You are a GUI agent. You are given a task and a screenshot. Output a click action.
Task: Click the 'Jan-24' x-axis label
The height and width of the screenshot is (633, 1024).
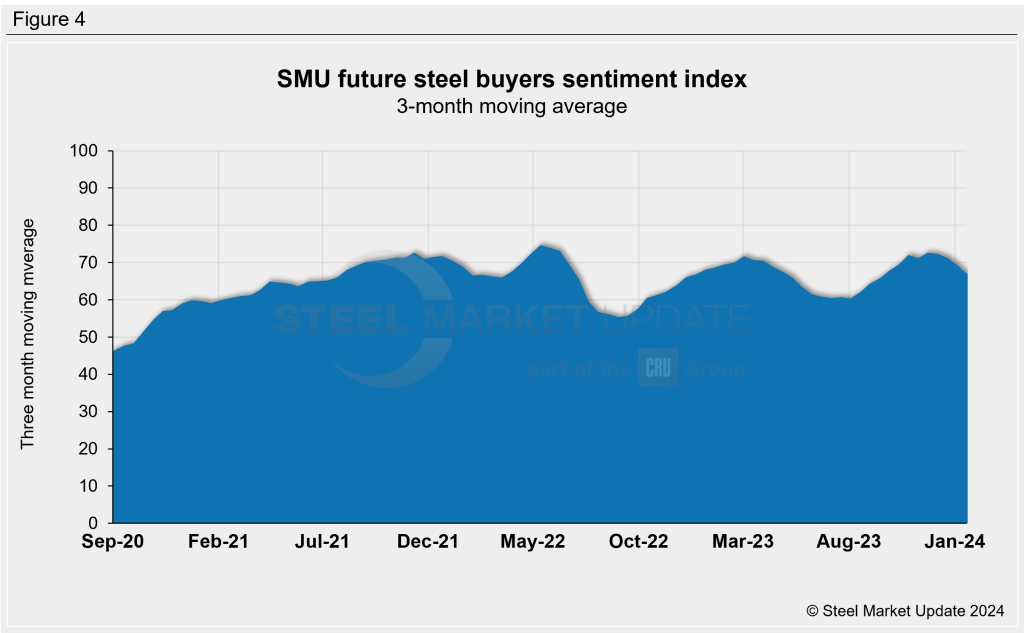[955, 542]
